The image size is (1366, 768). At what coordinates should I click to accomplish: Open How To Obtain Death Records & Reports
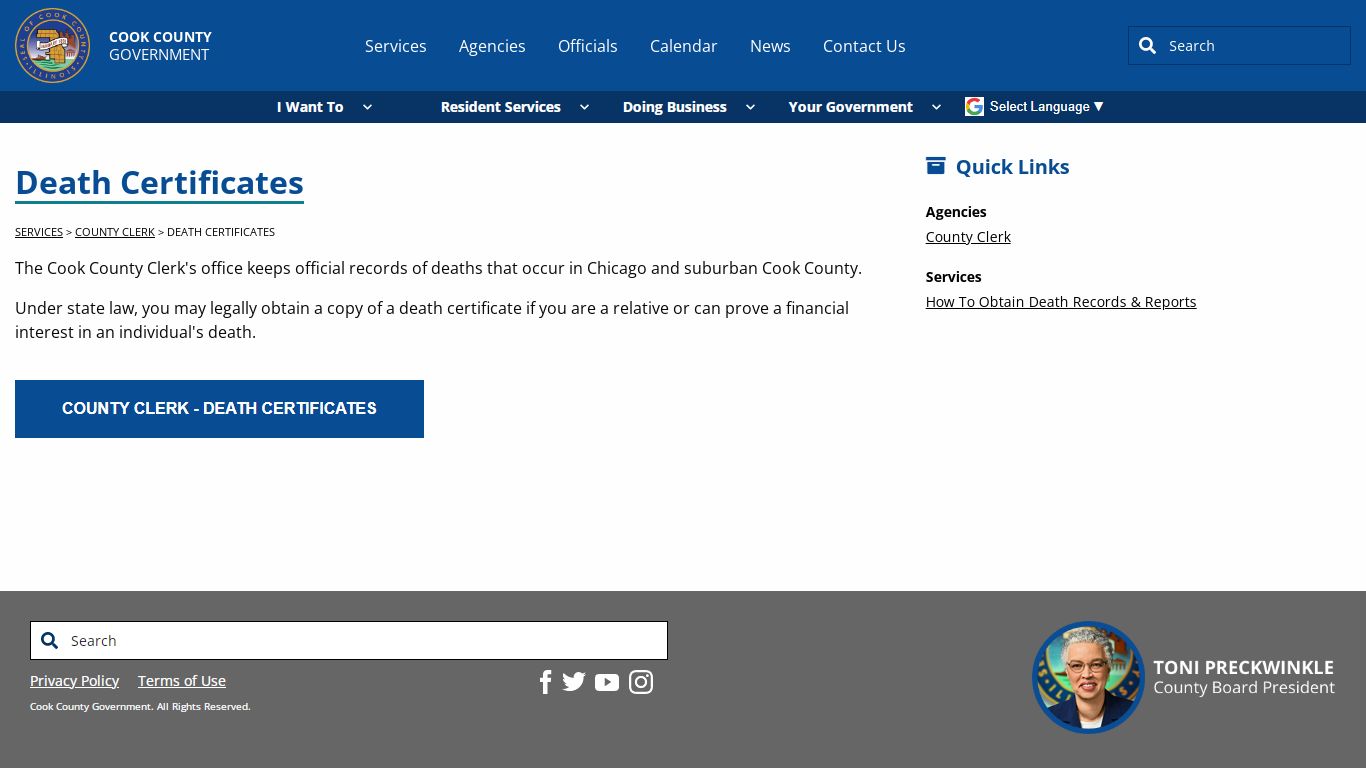click(1061, 301)
